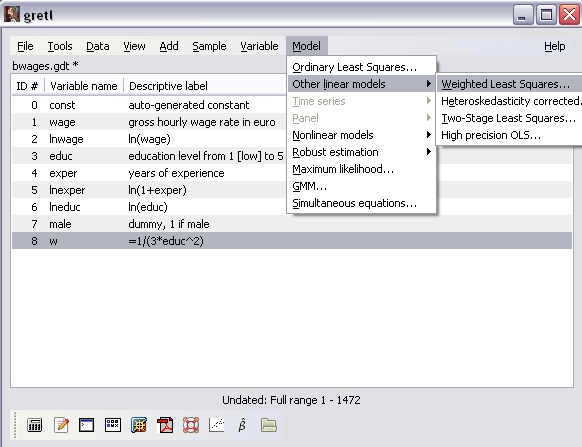This screenshot has width=582, height=447.
Task: Select Maximum likelihood menu entry
Action: [362, 169]
